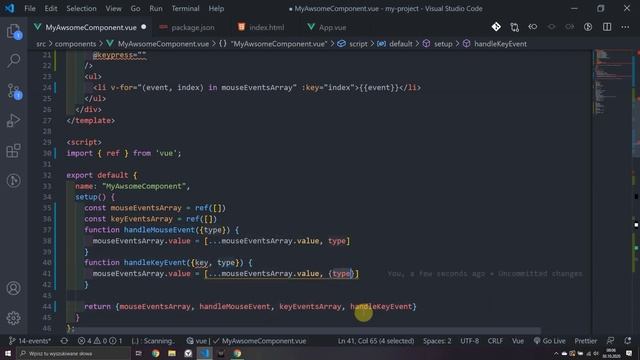Open the Go menu
Viewport: 640px width, 360px height.
tap(135, 8)
